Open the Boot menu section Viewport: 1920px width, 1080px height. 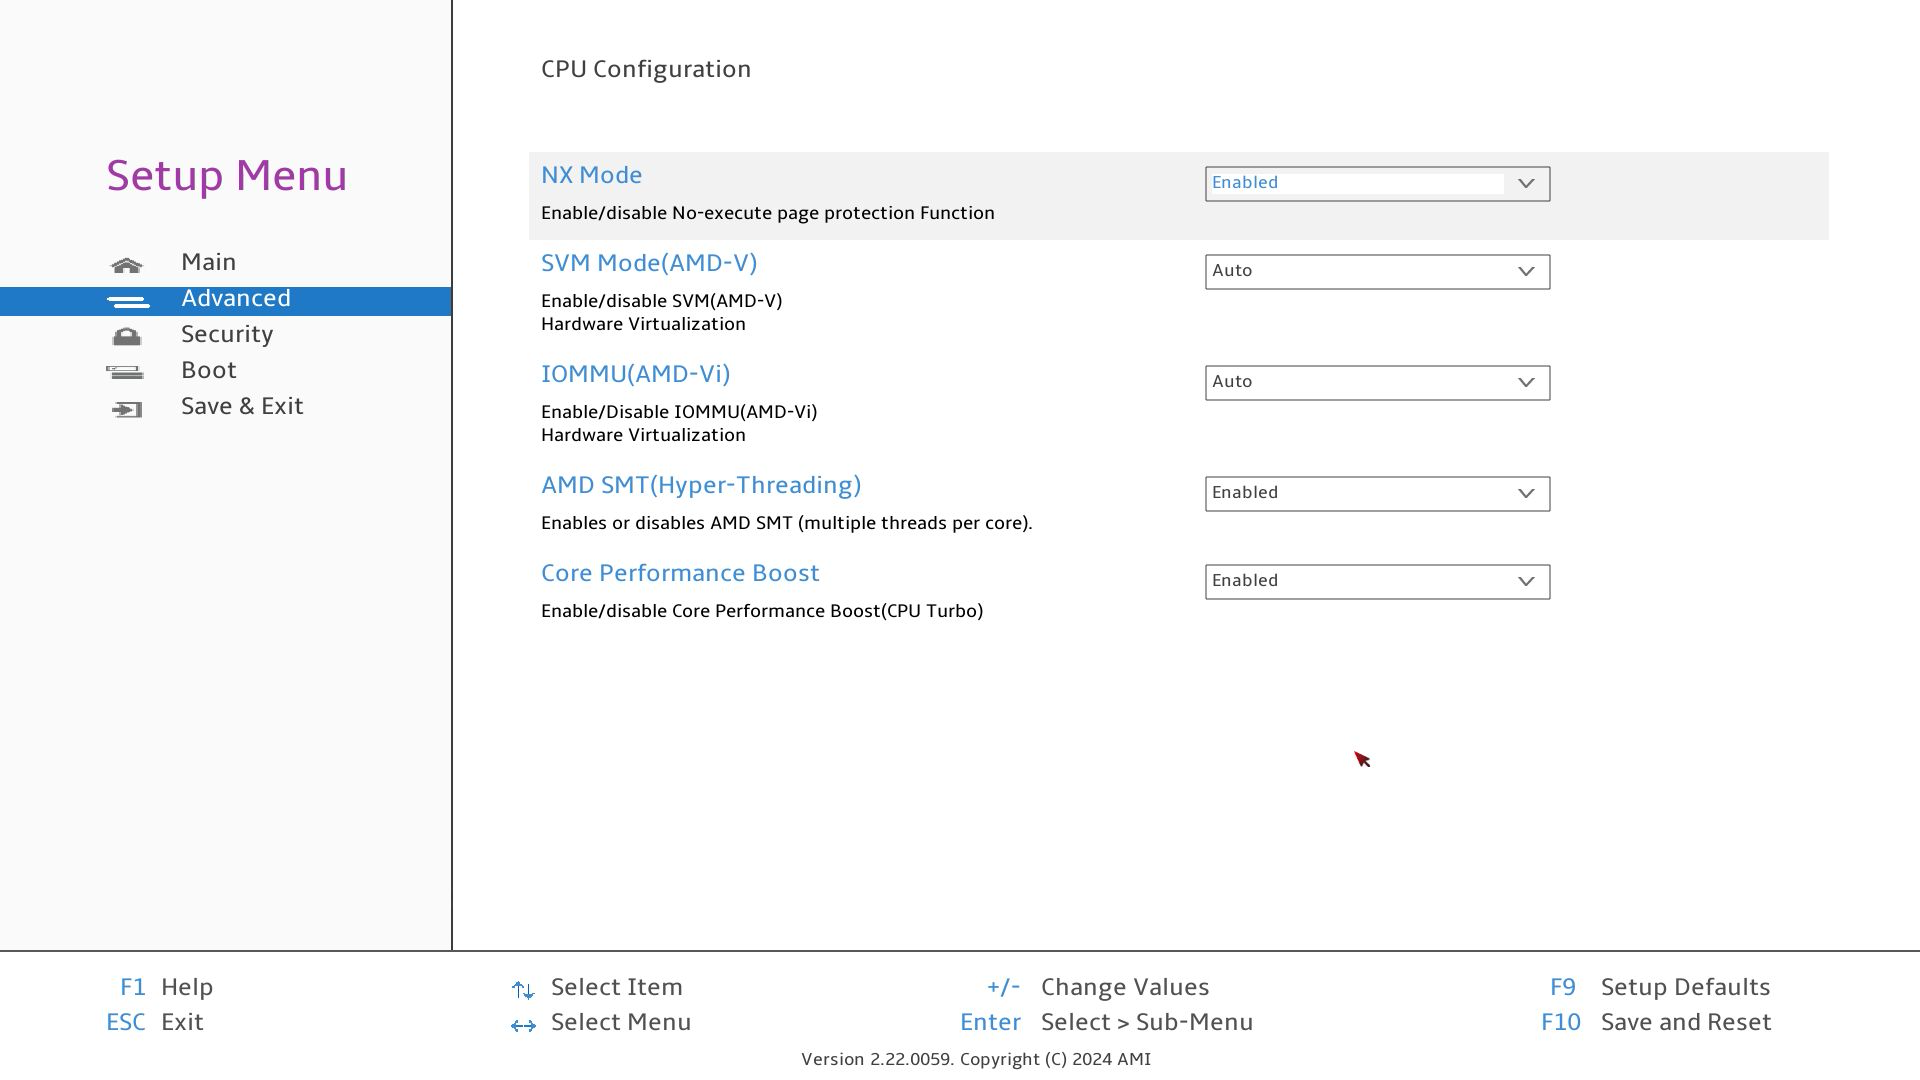[x=208, y=370]
